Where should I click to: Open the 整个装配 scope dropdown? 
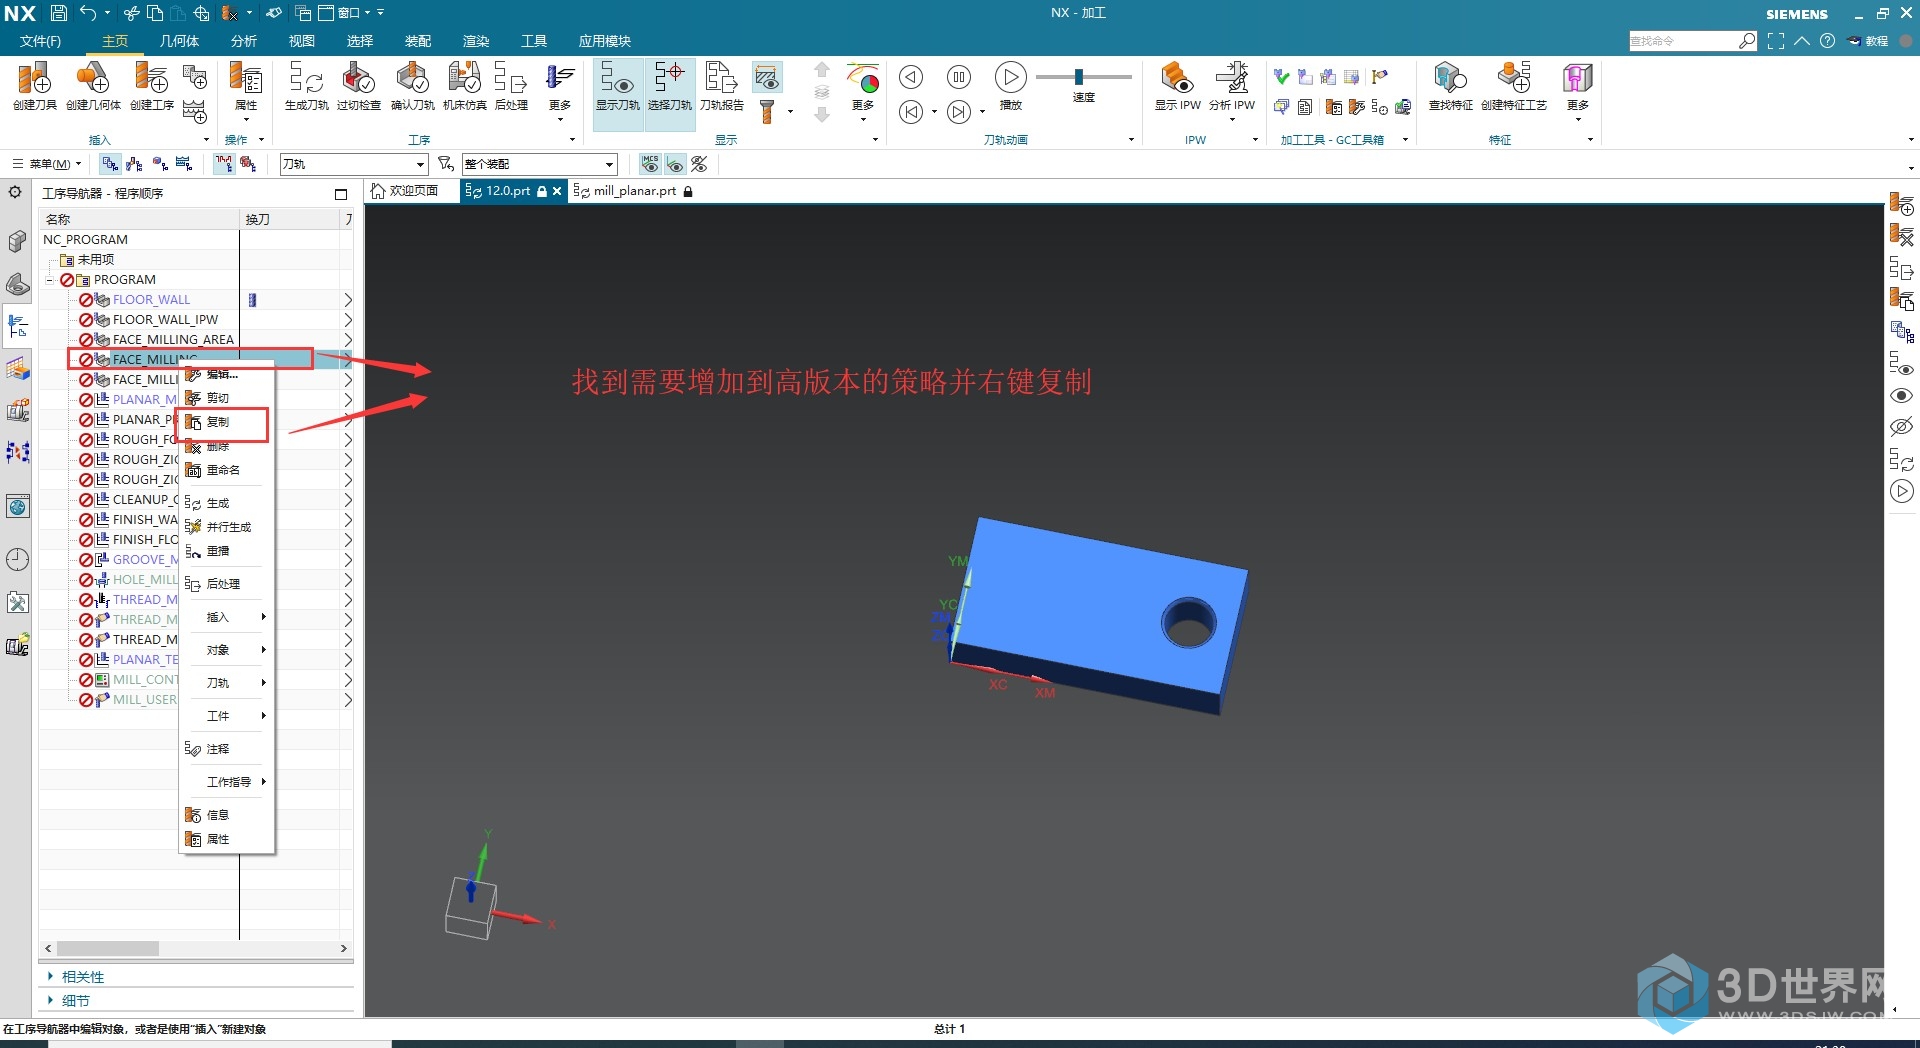pos(539,164)
